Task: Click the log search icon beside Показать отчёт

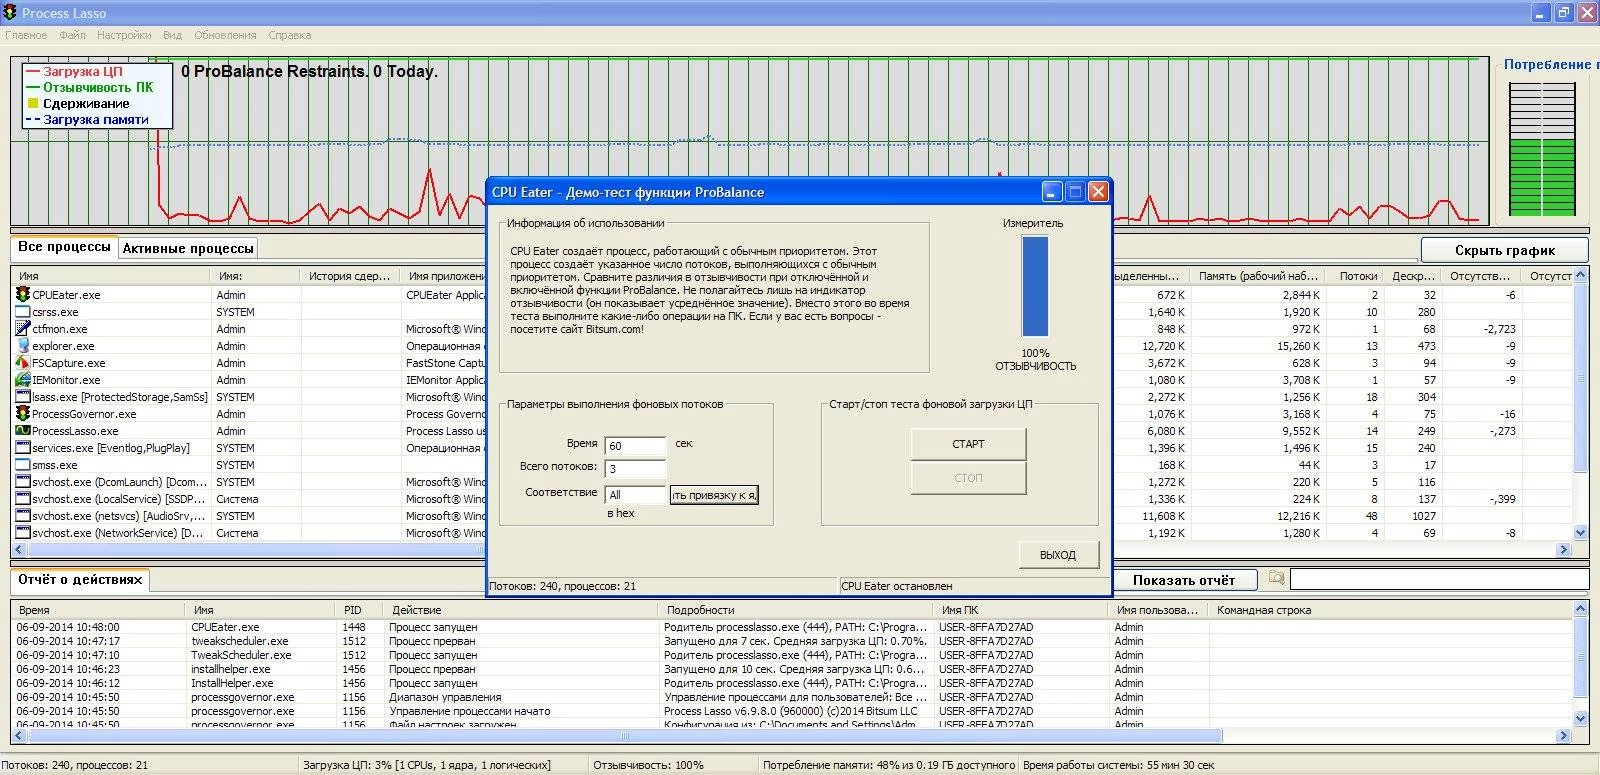Action: click(x=1276, y=578)
